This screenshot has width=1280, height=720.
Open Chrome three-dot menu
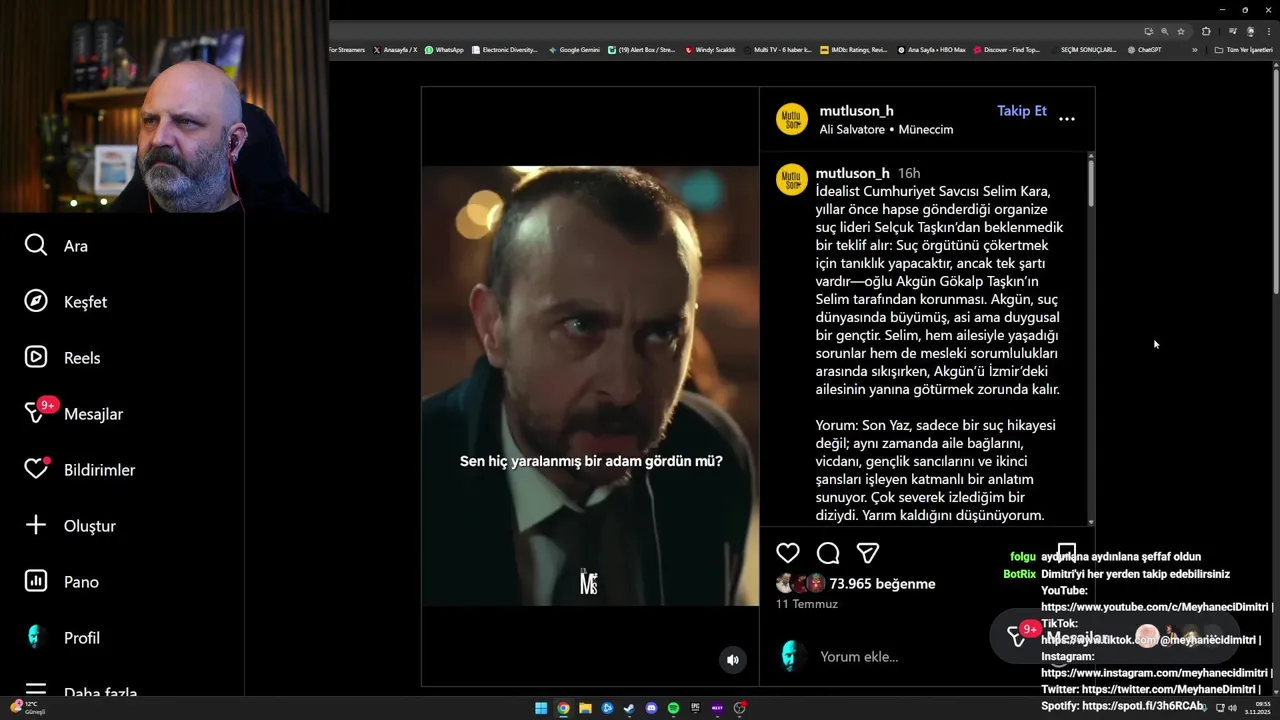click(1267, 31)
